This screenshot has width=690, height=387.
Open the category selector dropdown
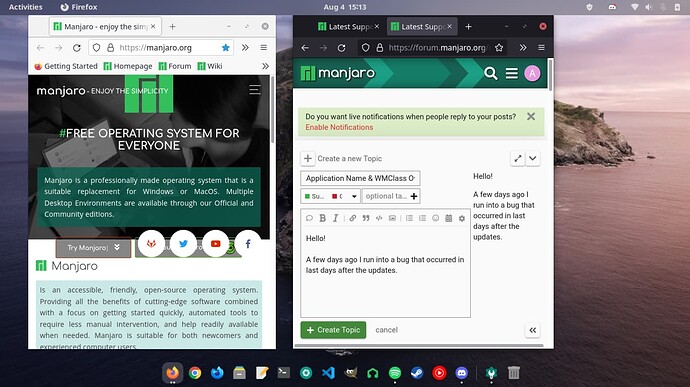click(330, 196)
